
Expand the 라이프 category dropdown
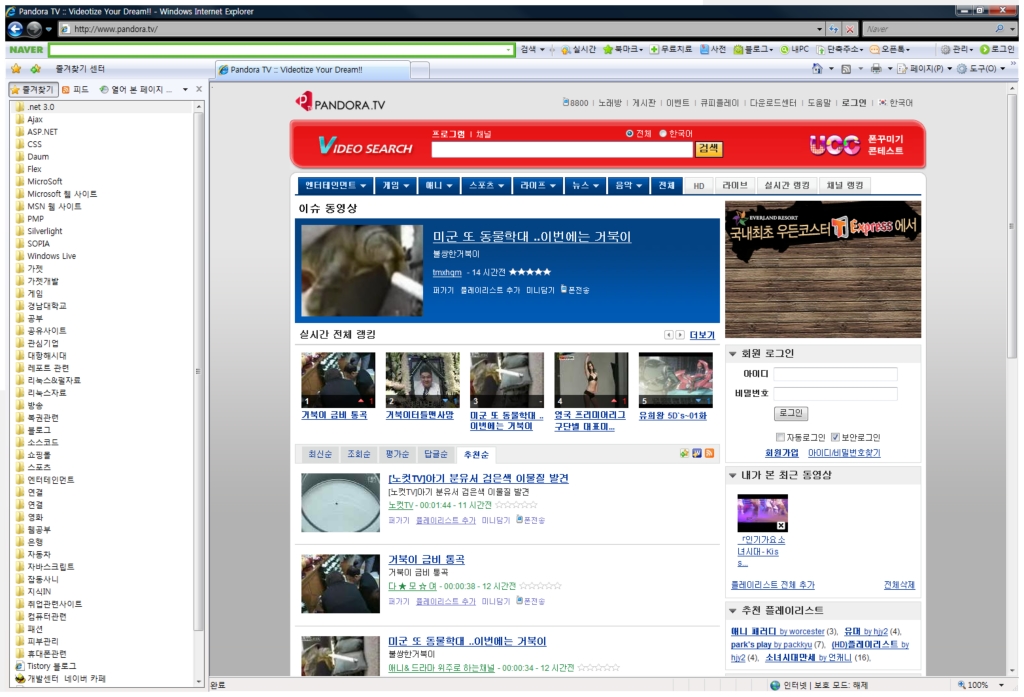pos(537,186)
